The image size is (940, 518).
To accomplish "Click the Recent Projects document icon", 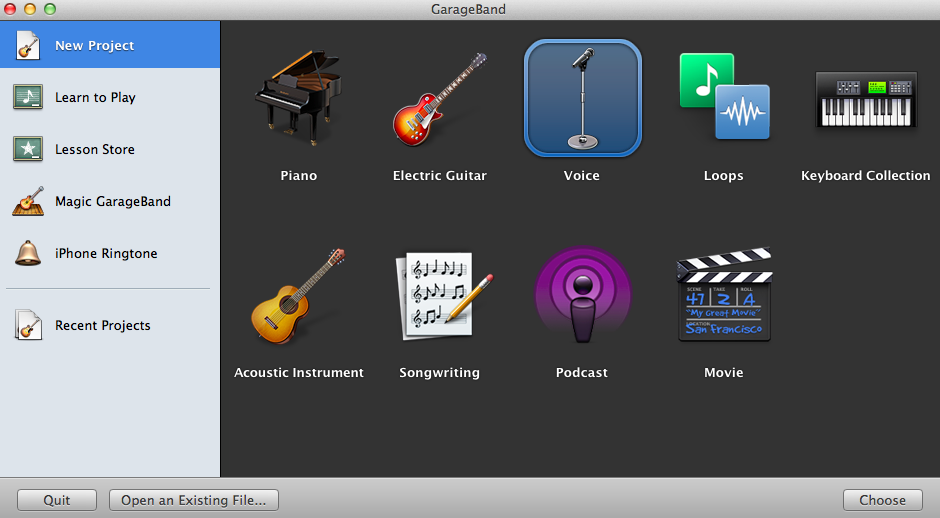I will coord(28,325).
